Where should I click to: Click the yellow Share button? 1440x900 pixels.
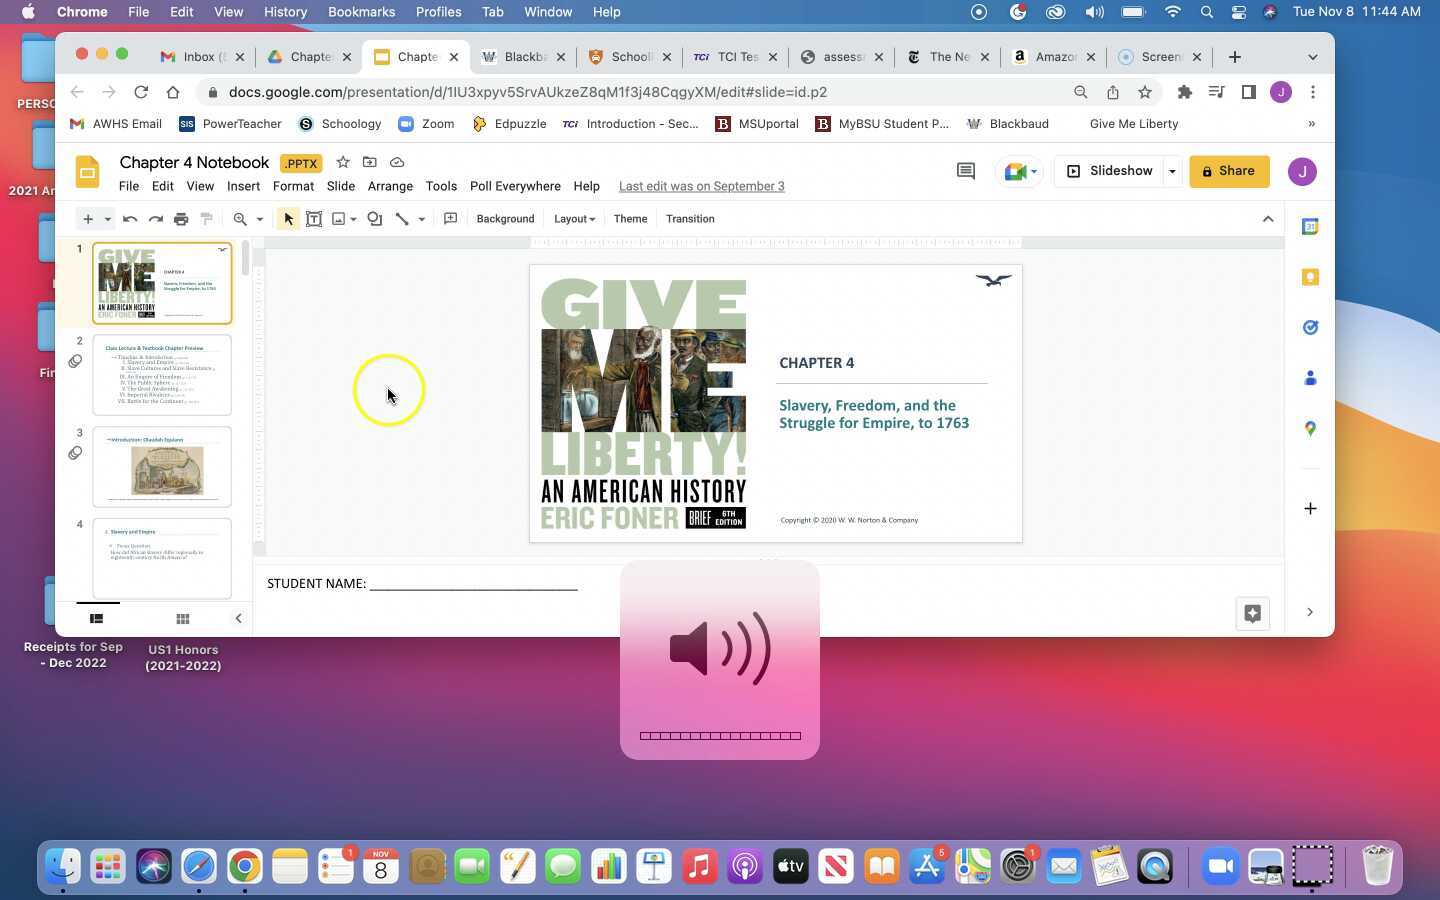1229,171
